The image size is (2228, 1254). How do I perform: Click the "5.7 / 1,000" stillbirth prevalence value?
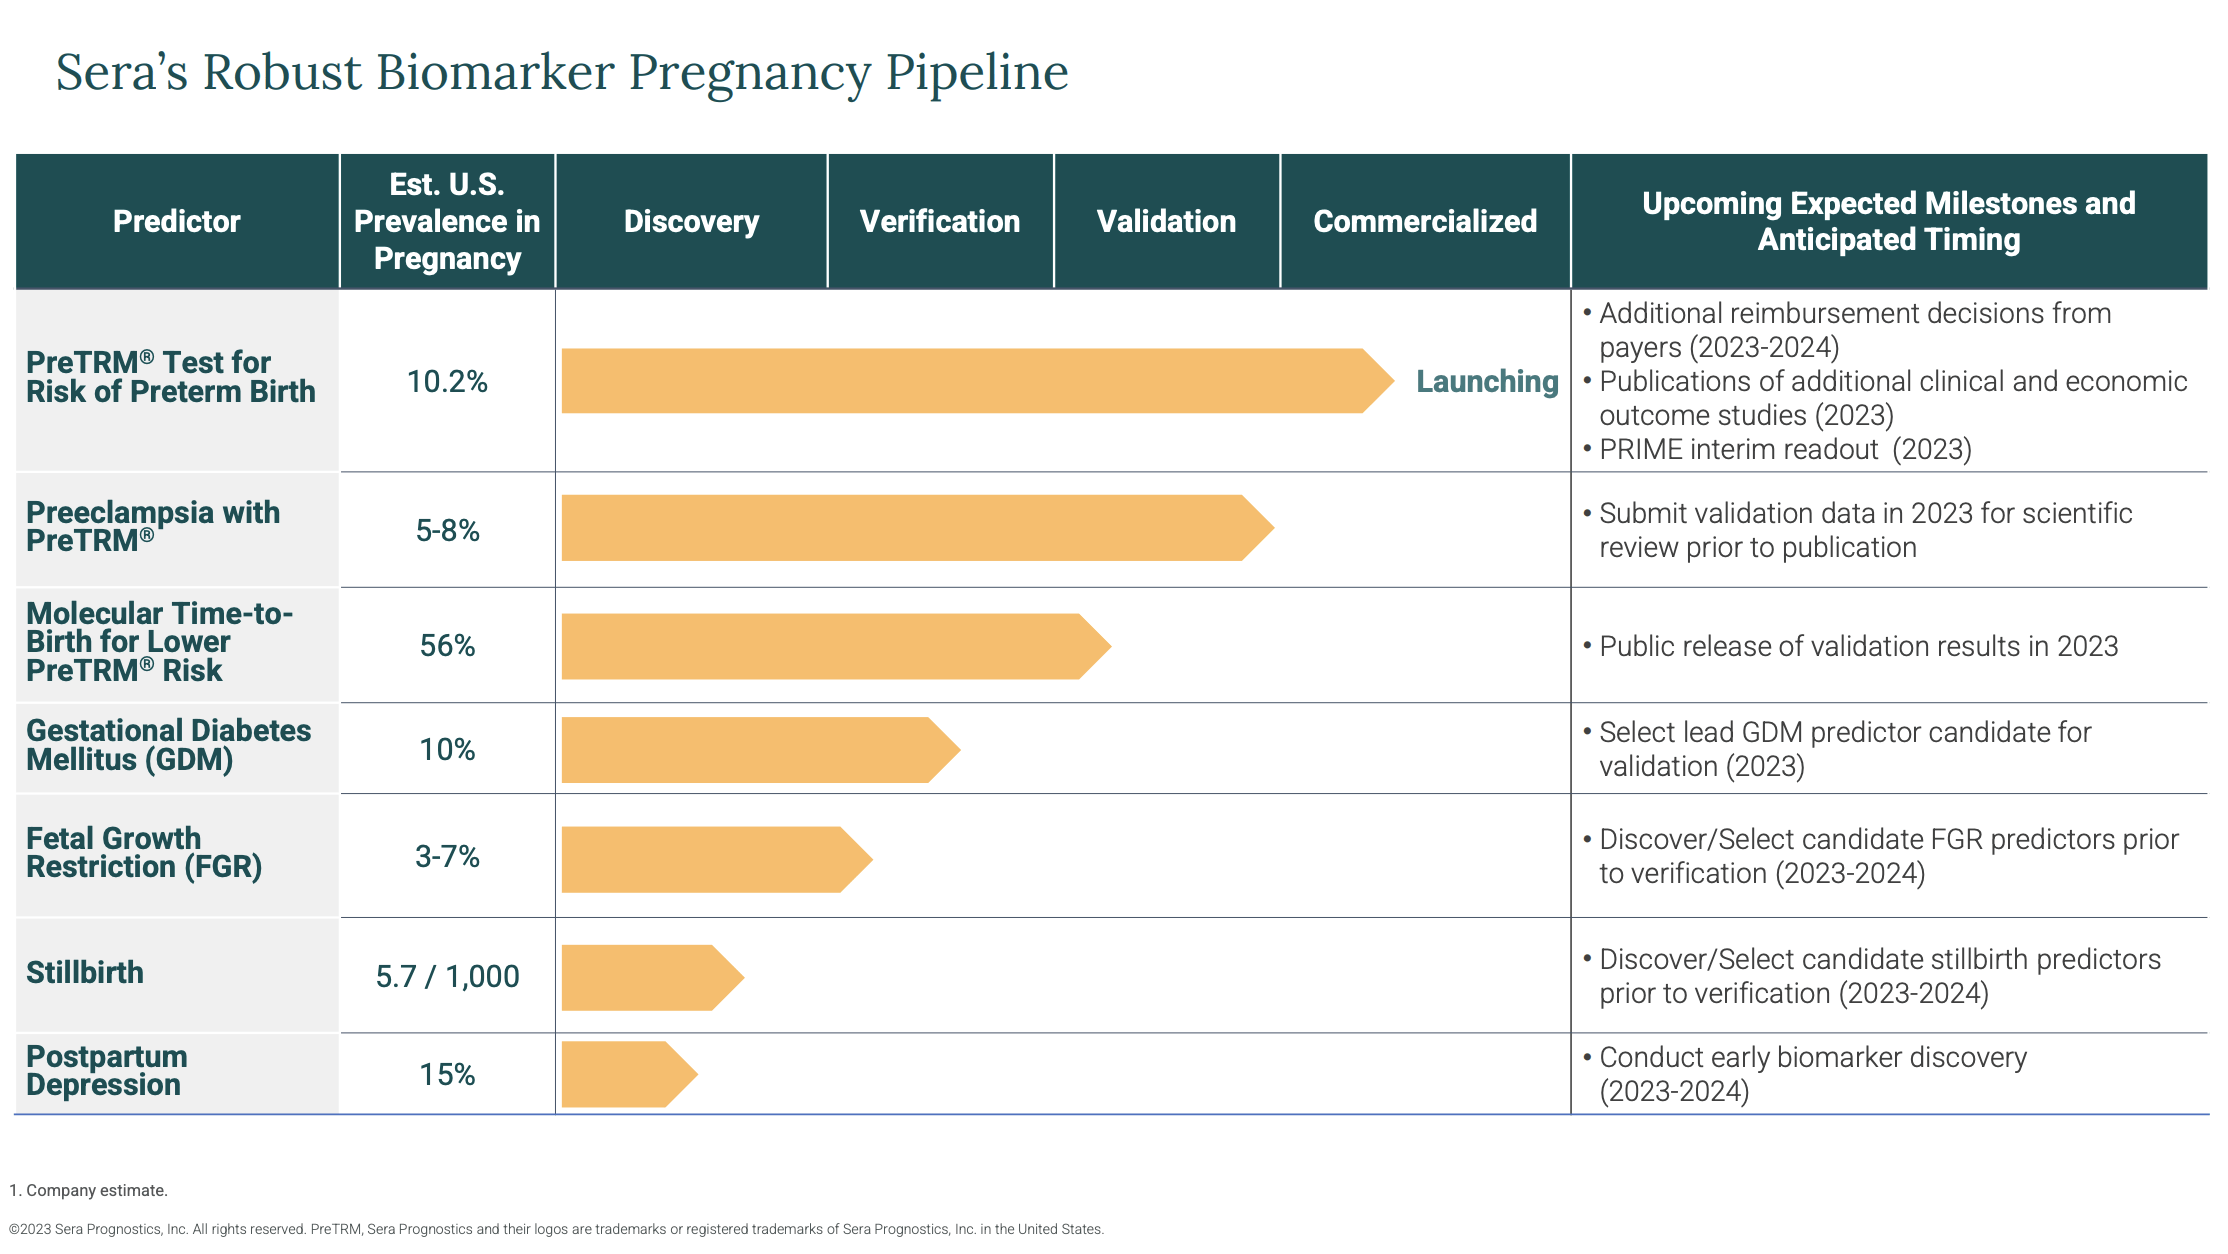(x=447, y=975)
